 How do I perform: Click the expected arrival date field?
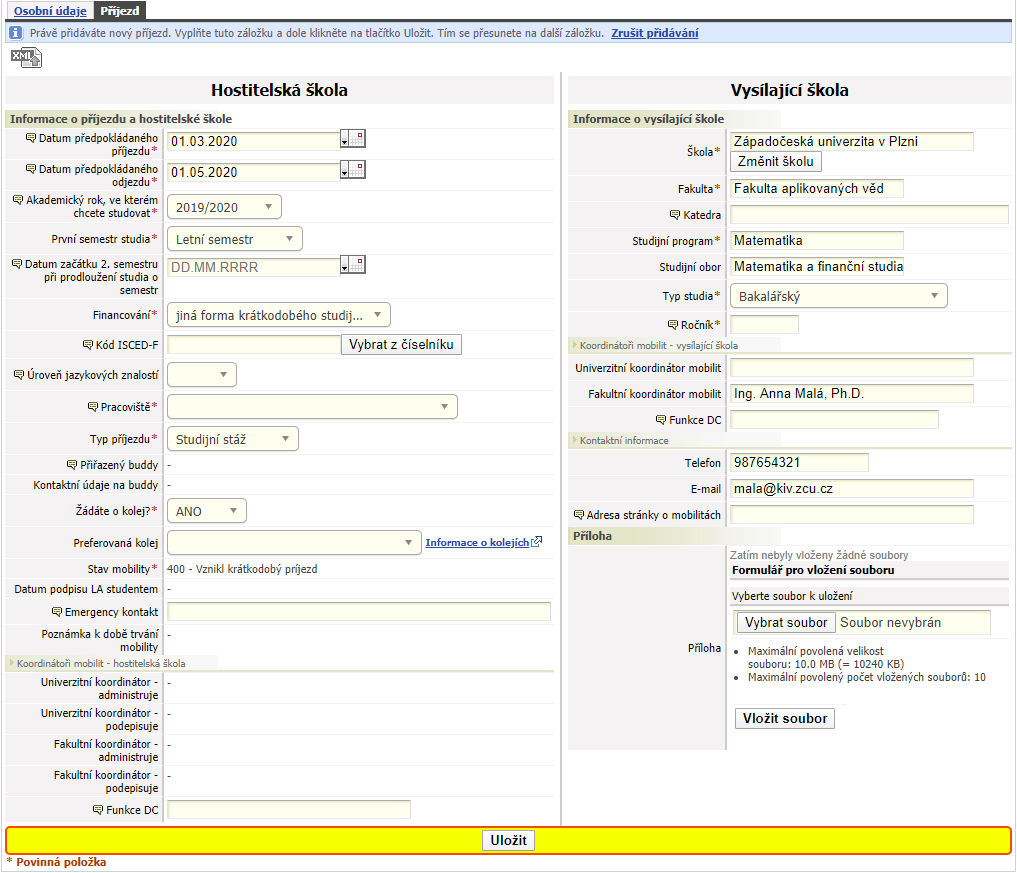pyautogui.click(x=254, y=141)
